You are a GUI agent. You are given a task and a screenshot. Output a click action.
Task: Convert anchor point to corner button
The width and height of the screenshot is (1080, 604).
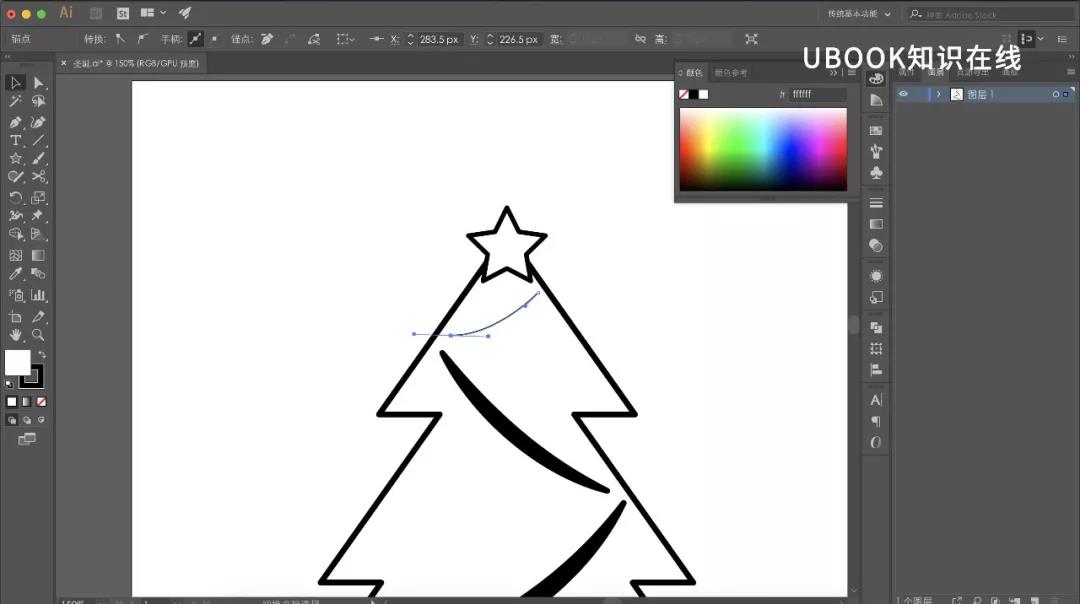point(121,39)
